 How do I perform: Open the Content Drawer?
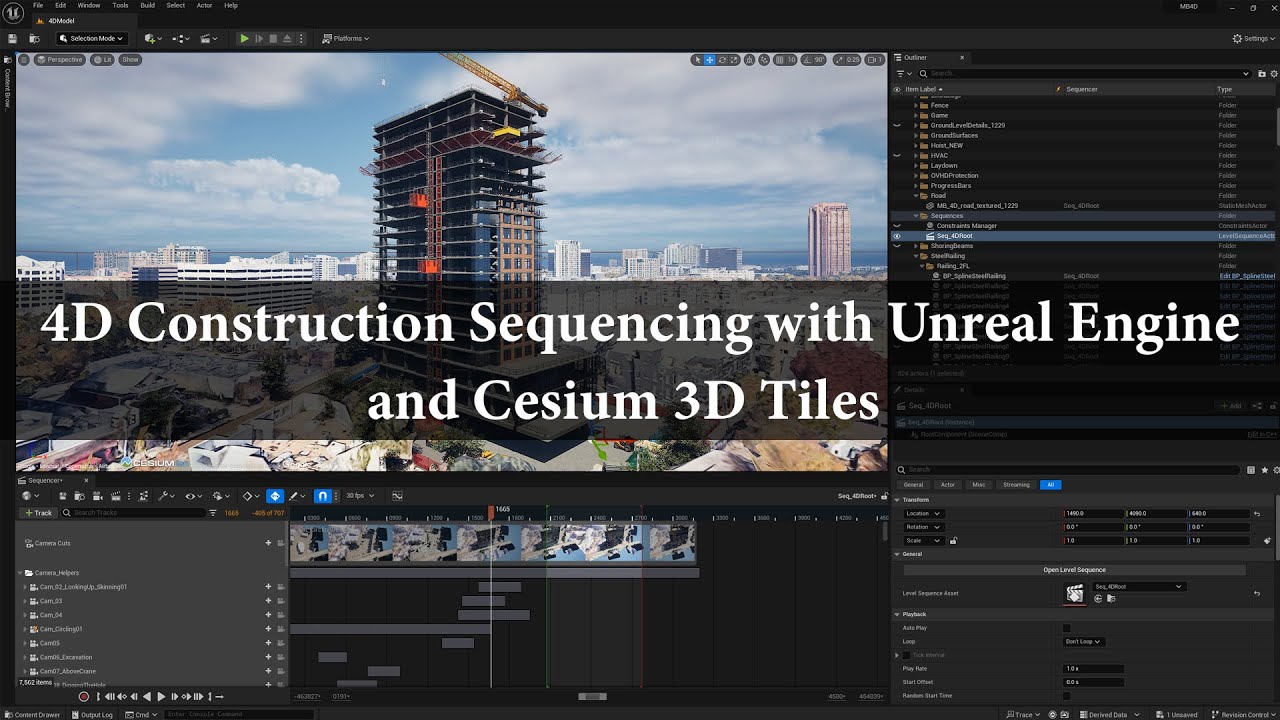pos(31,715)
